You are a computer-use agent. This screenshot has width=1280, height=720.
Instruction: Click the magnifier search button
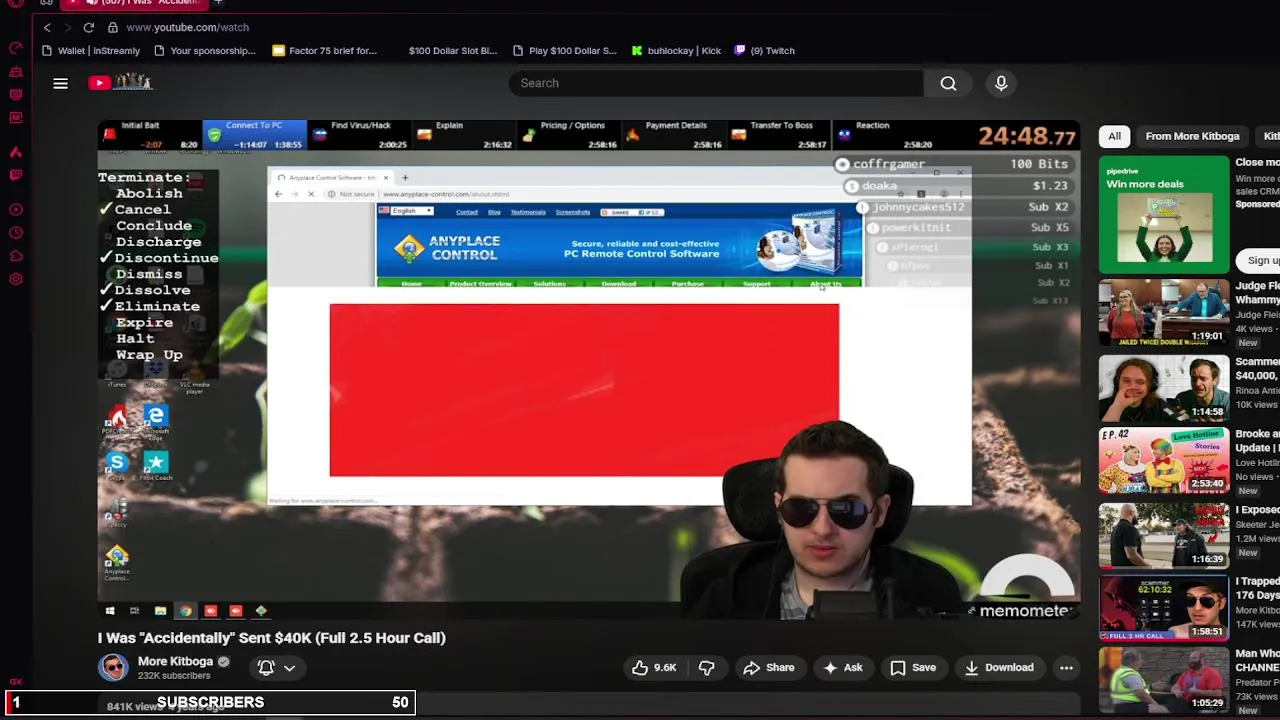pos(948,83)
